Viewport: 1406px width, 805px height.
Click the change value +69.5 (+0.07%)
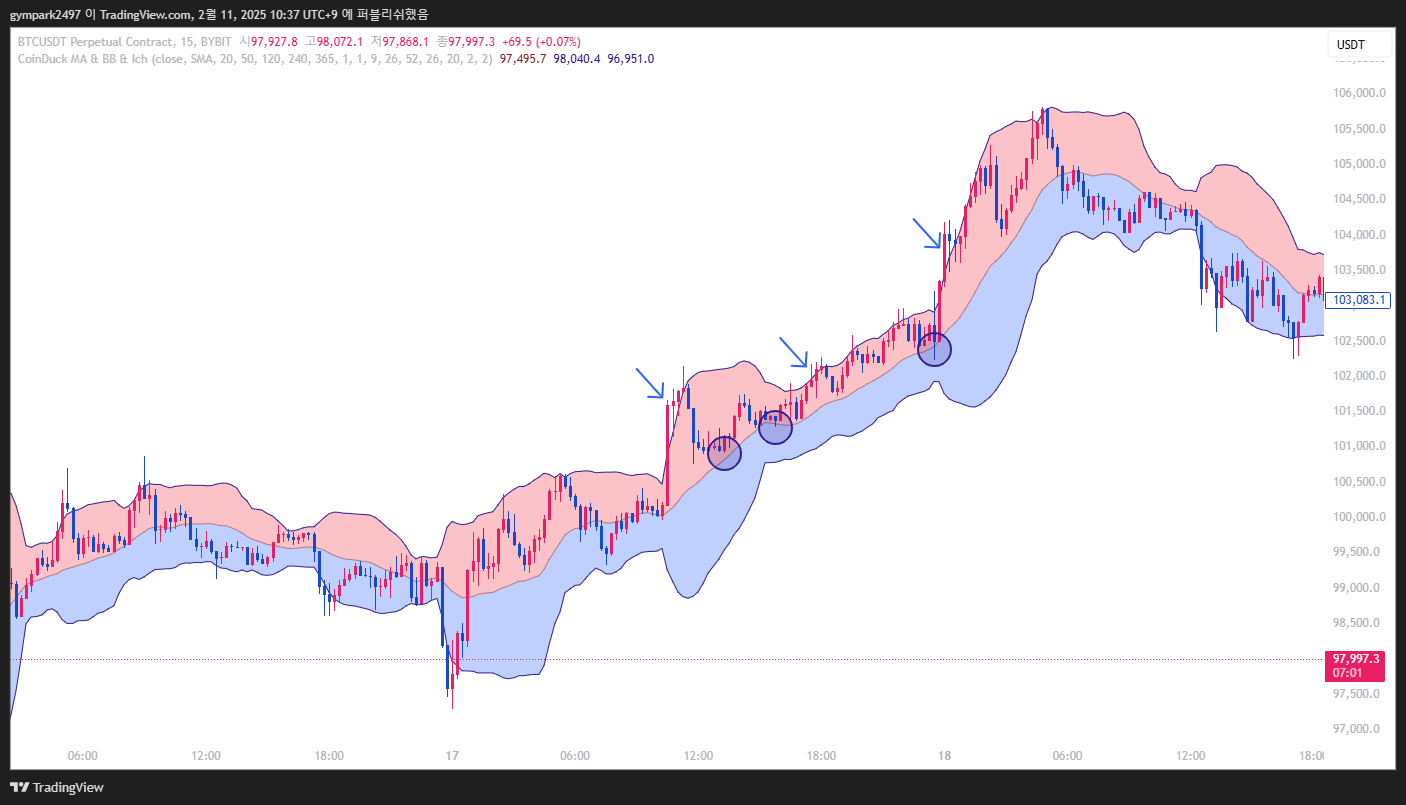click(x=541, y=41)
